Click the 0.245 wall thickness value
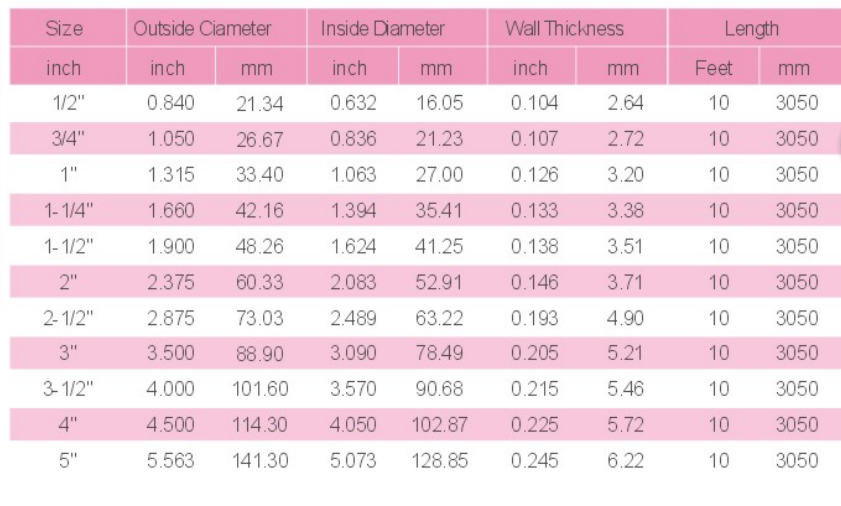841x506 pixels. click(x=535, y=461)
